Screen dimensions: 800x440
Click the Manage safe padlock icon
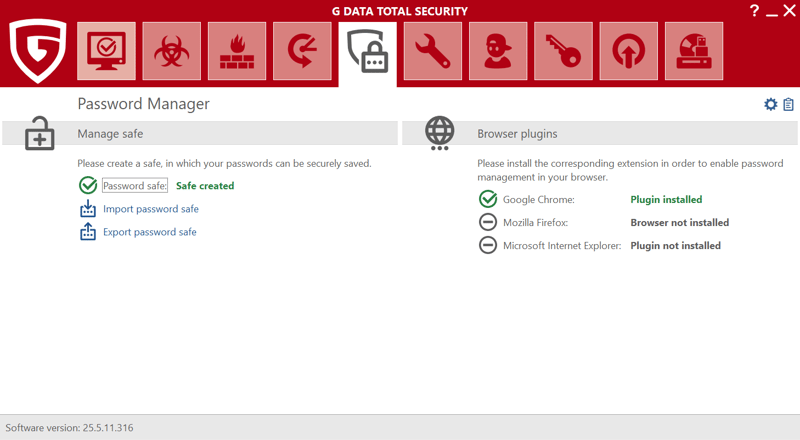(40, 133)
